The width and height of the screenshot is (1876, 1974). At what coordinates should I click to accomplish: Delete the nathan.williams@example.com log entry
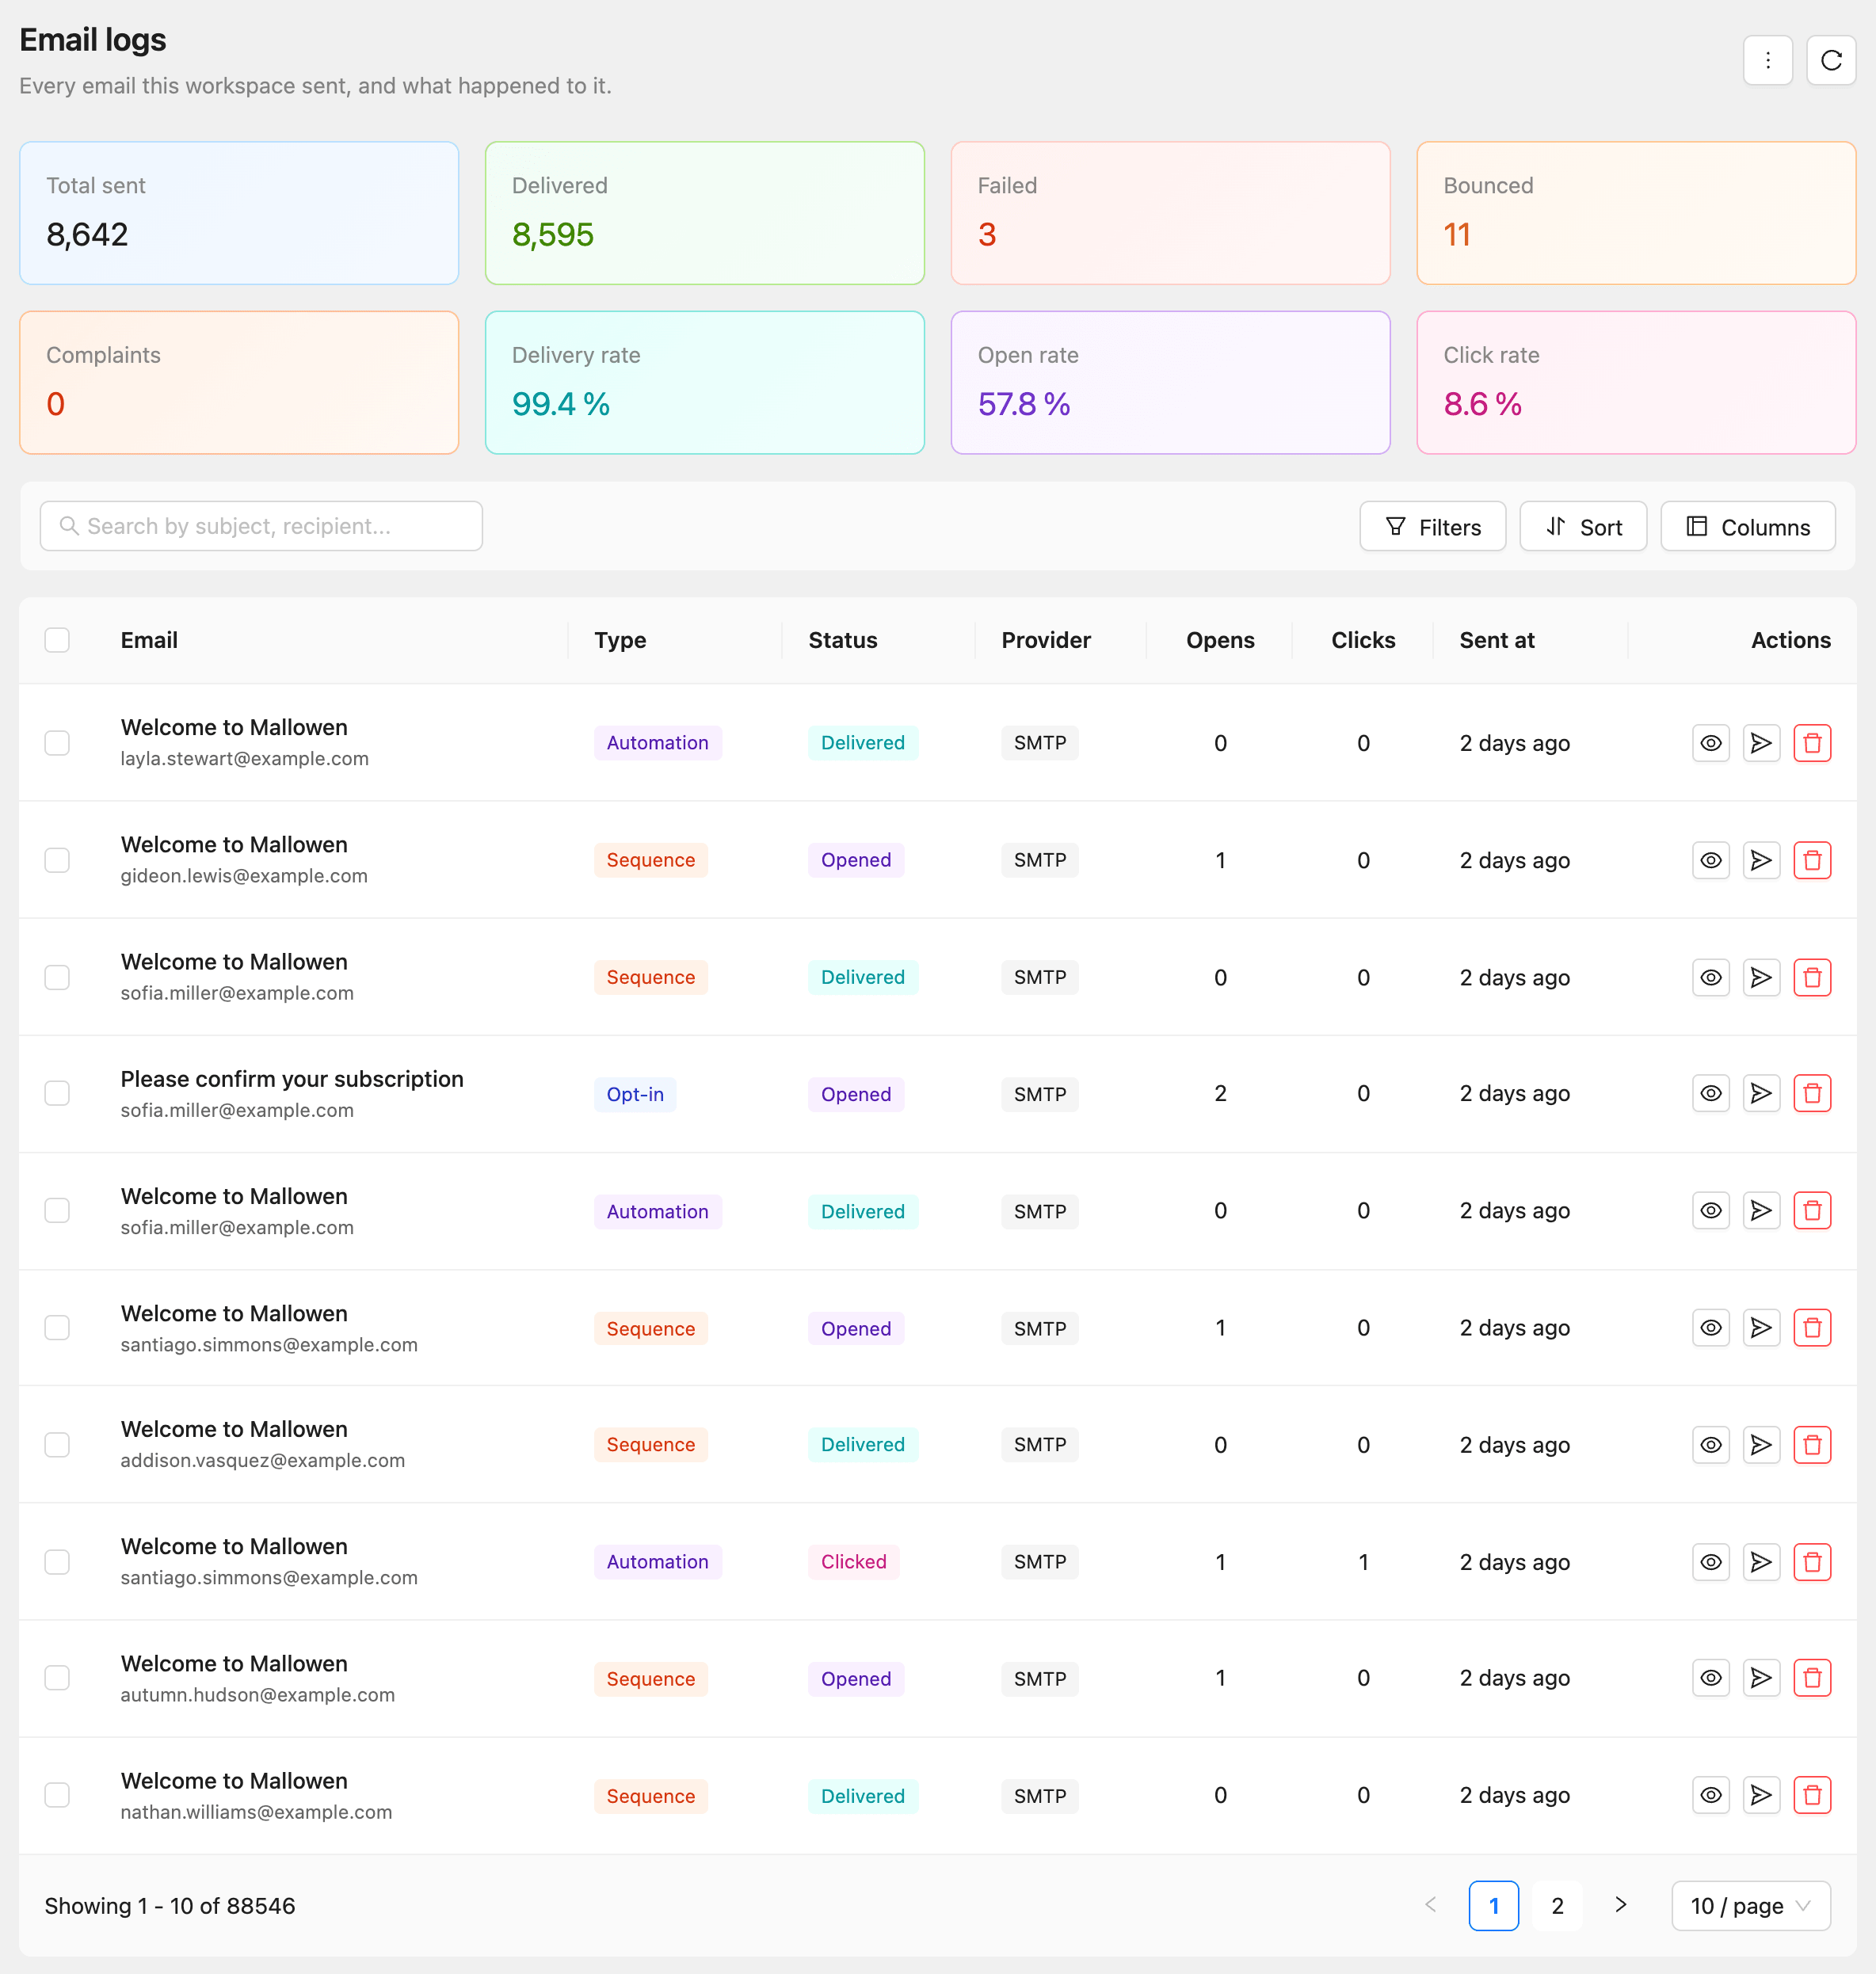click(1811, 1795)
